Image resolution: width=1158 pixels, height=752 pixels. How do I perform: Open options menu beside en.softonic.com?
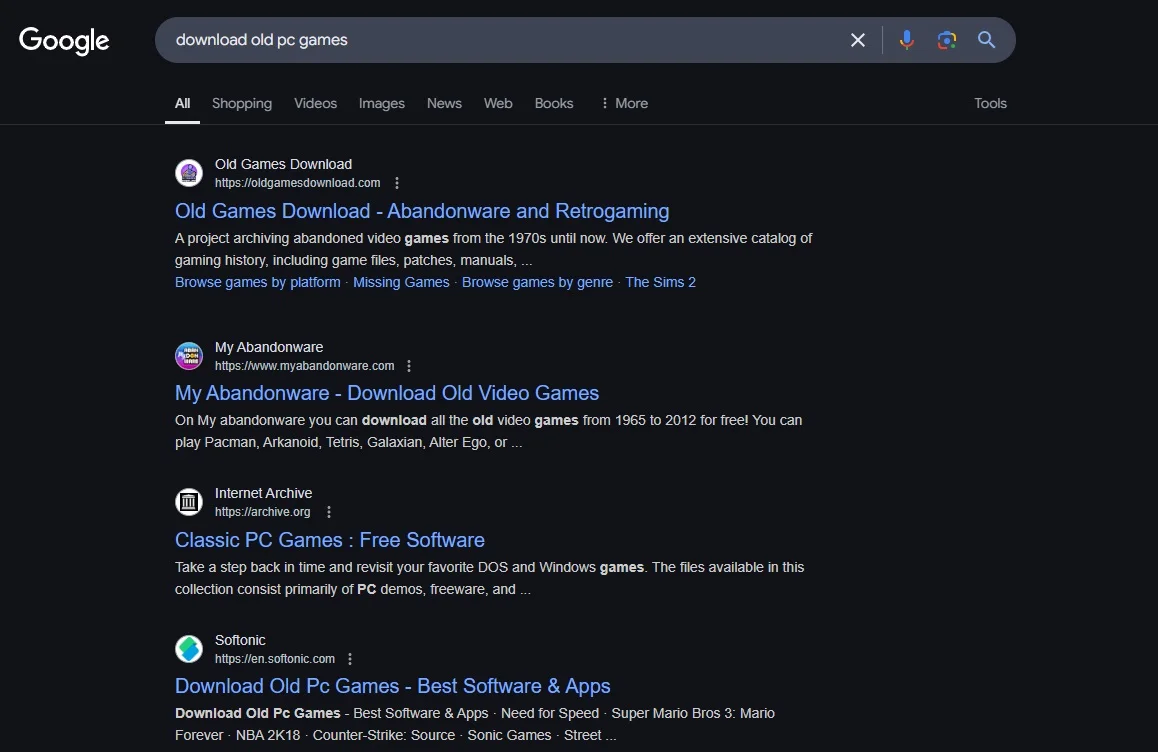(350, 659)
